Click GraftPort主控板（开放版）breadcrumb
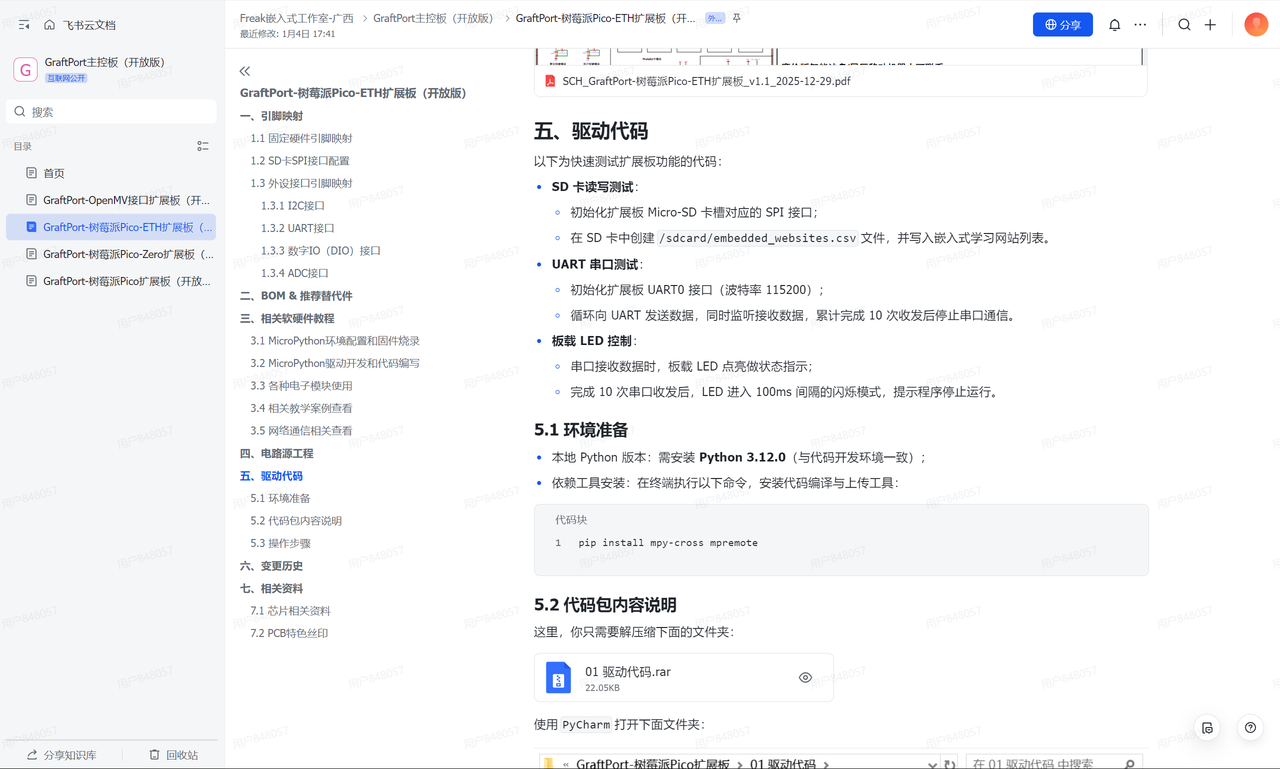1280x769 pixels. (x=434, y=18)
